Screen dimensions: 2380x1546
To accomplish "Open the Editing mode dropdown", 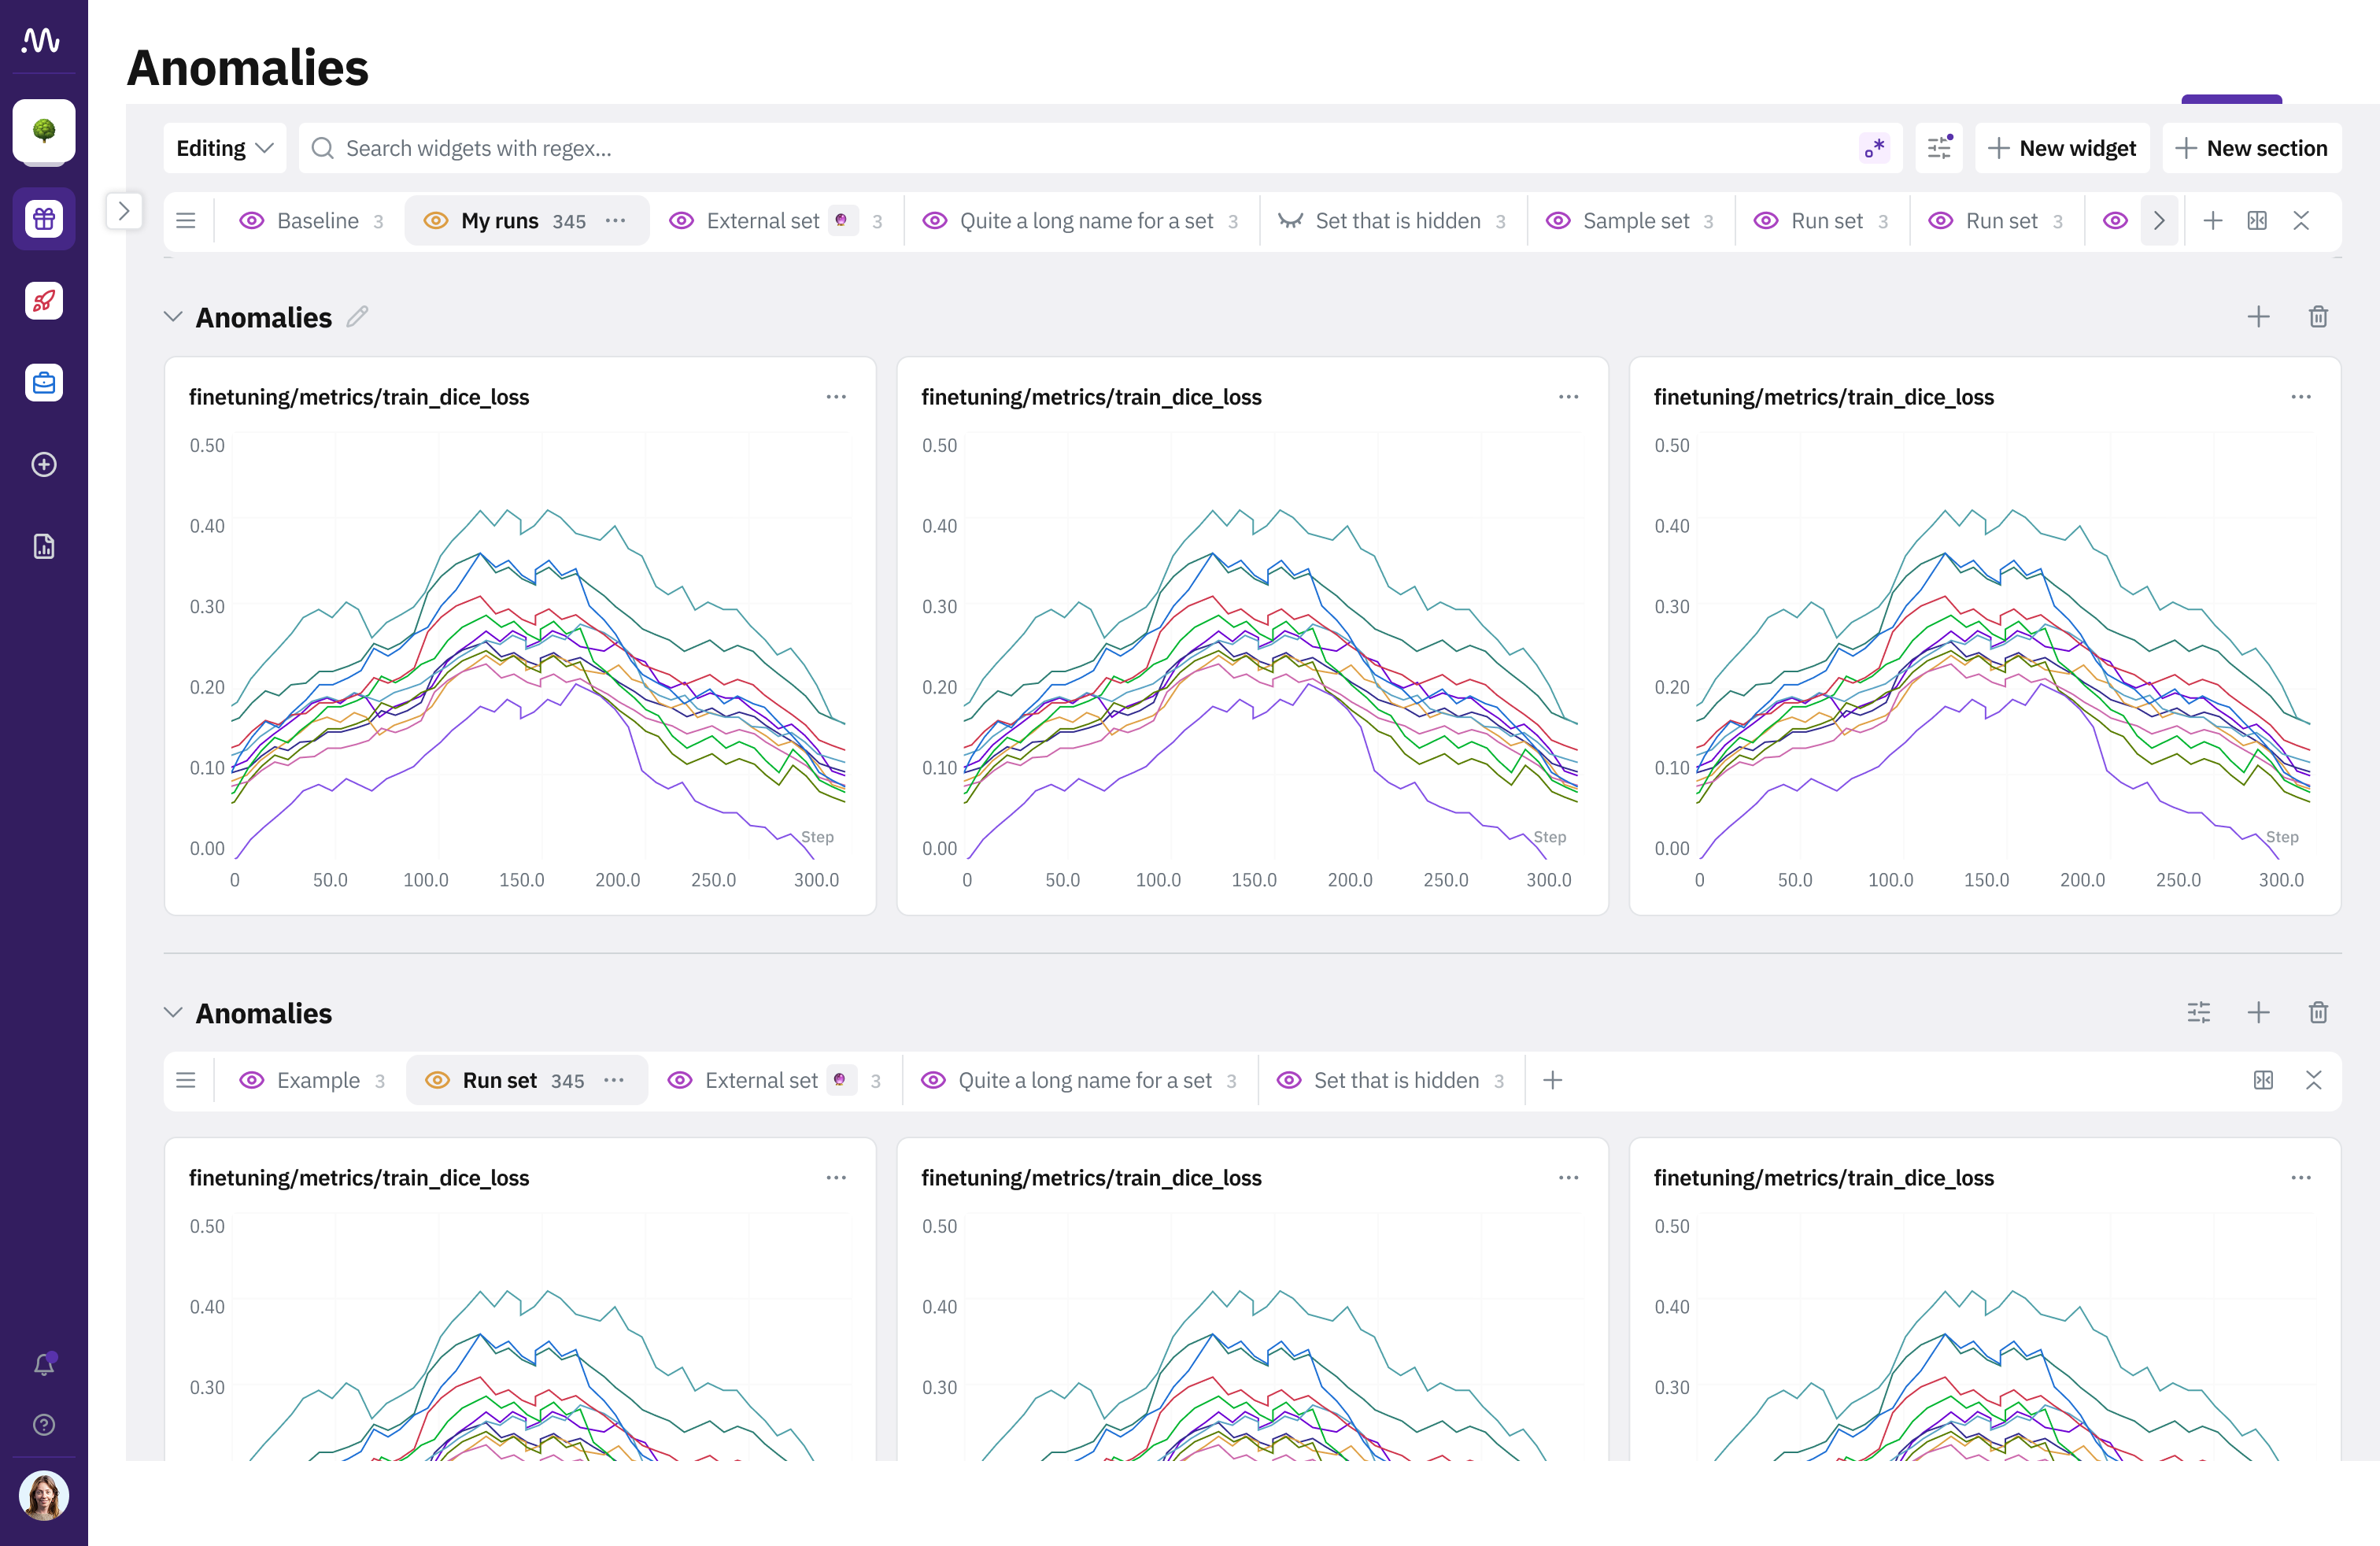I will (225, 148).
